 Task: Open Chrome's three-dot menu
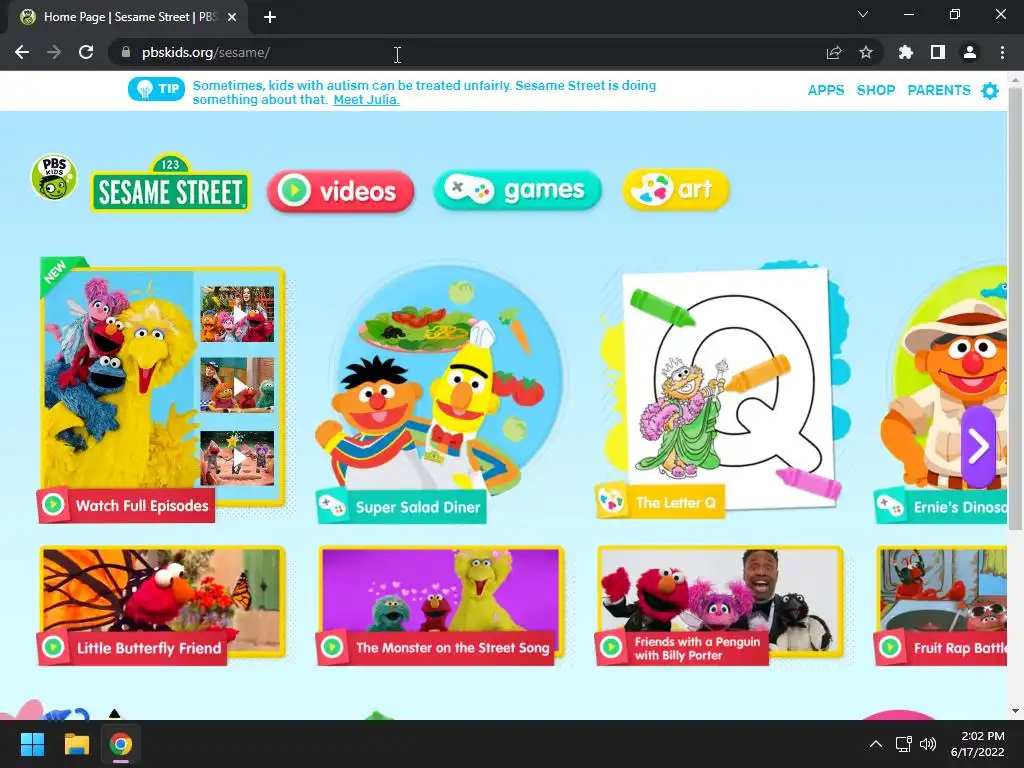click(1002, 52)
